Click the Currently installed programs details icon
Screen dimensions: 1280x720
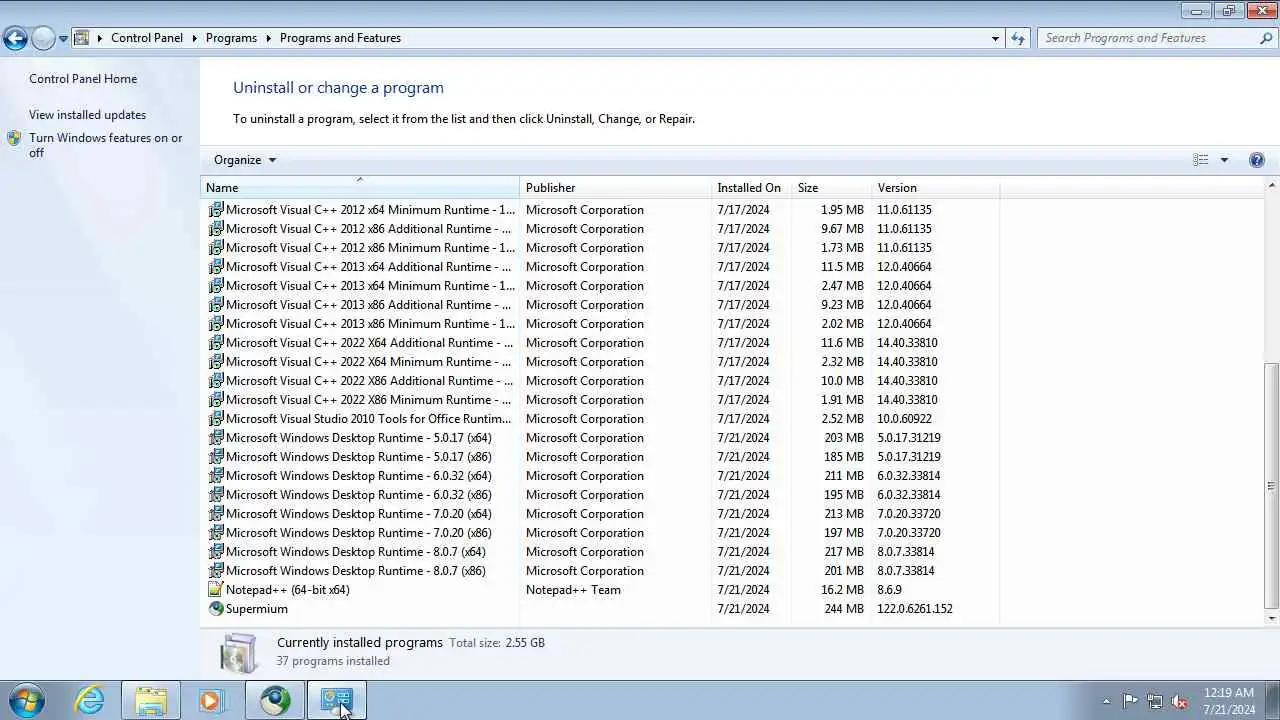(239, 652)
